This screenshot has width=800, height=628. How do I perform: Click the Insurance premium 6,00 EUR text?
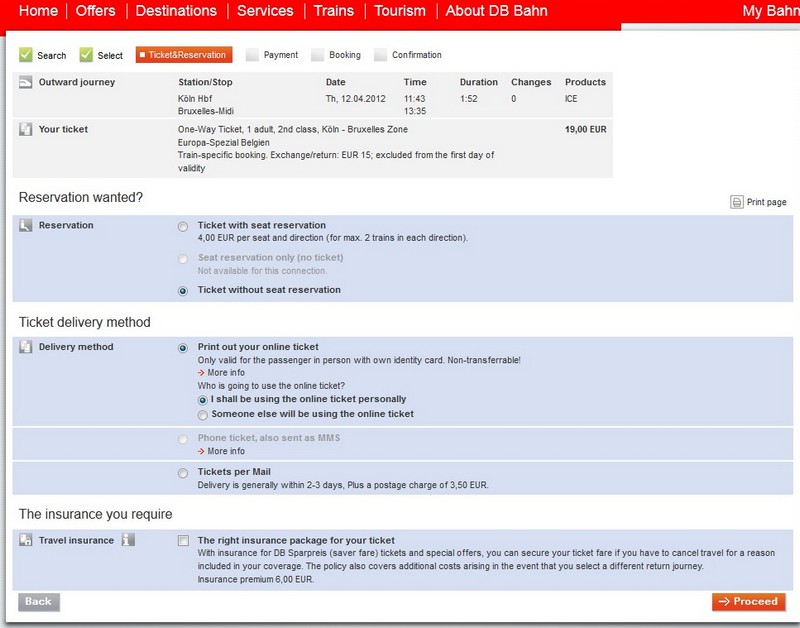click(x=256, y=579)
